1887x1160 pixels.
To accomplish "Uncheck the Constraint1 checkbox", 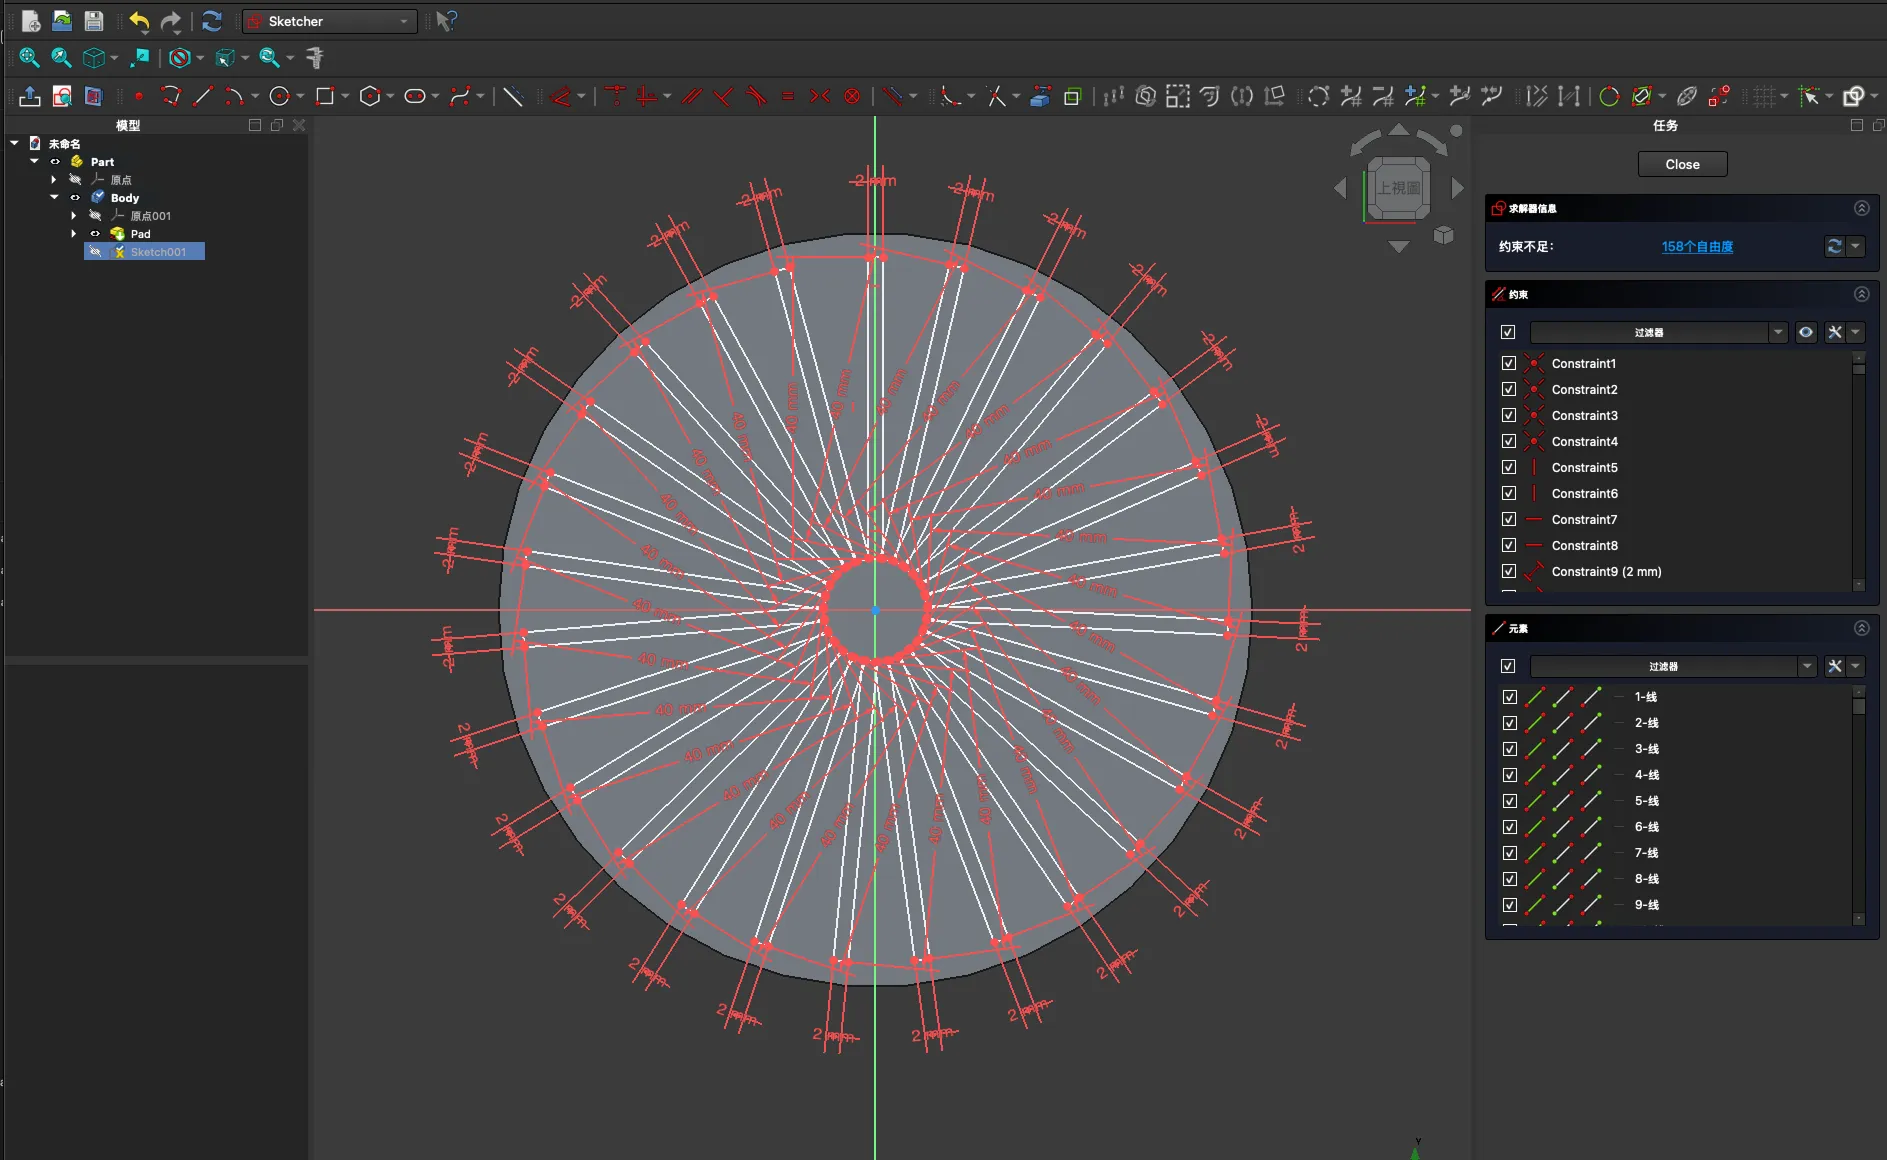I will [x=1509, y=363].
